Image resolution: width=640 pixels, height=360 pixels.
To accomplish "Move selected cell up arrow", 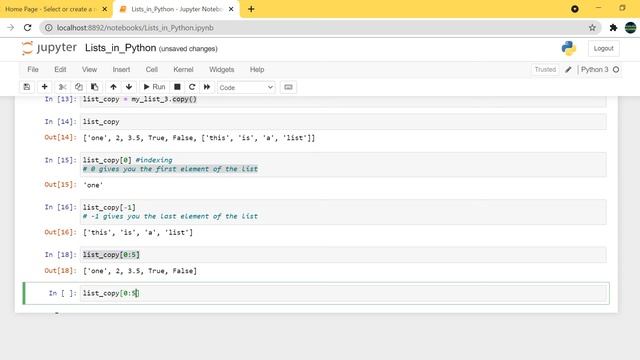I will (x=113, y=87).
